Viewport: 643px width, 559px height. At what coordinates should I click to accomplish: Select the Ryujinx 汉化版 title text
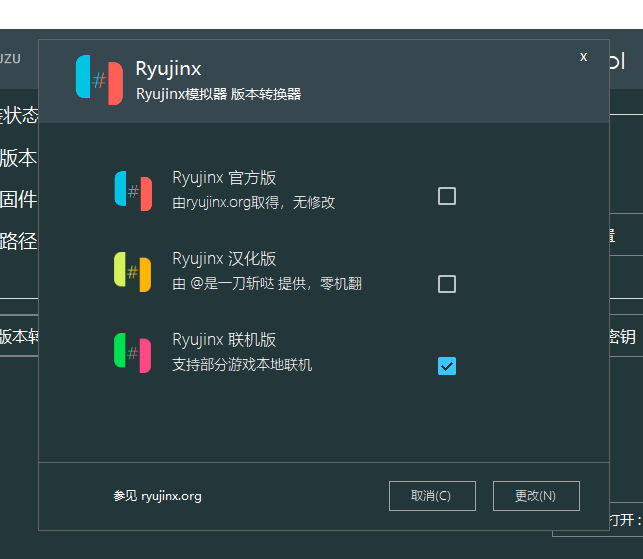pyautogui.click(x=224, y=259)
